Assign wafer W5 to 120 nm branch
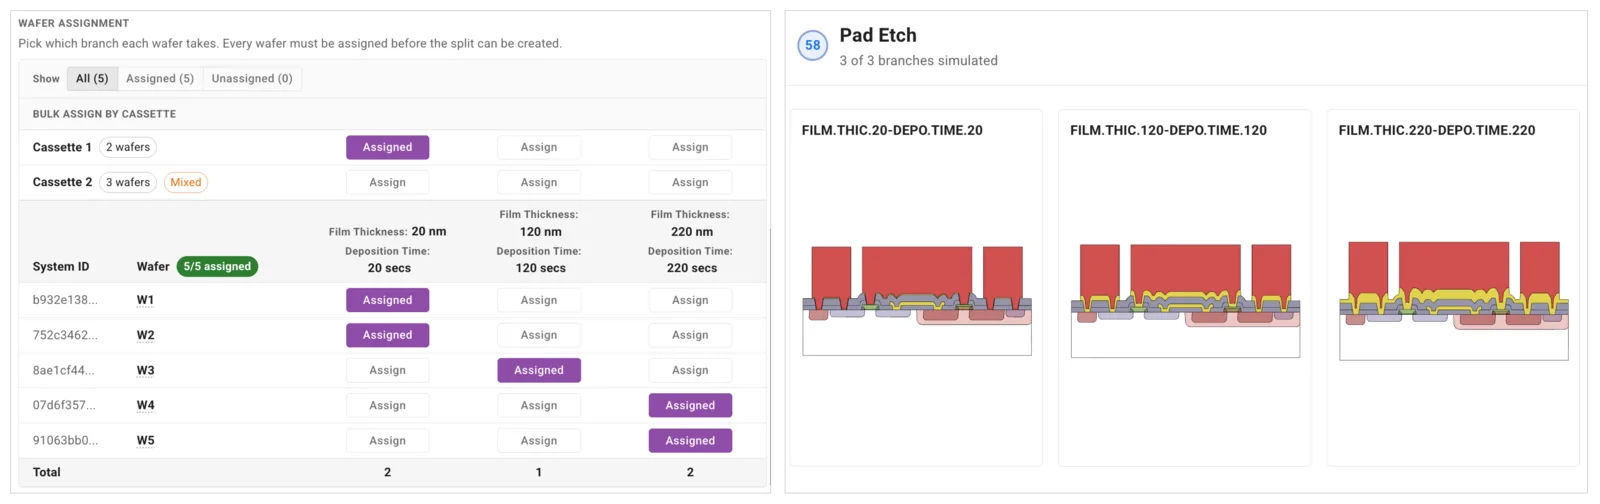Image resolution: width=1600 pixels, height=504 pixels. 539,440
